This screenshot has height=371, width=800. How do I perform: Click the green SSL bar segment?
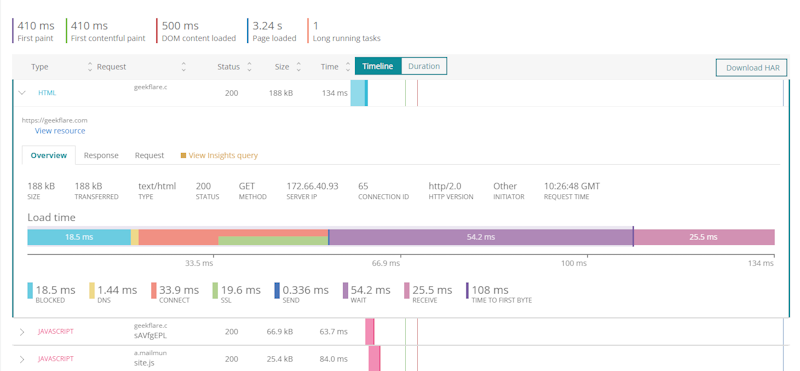coord(273,241)
